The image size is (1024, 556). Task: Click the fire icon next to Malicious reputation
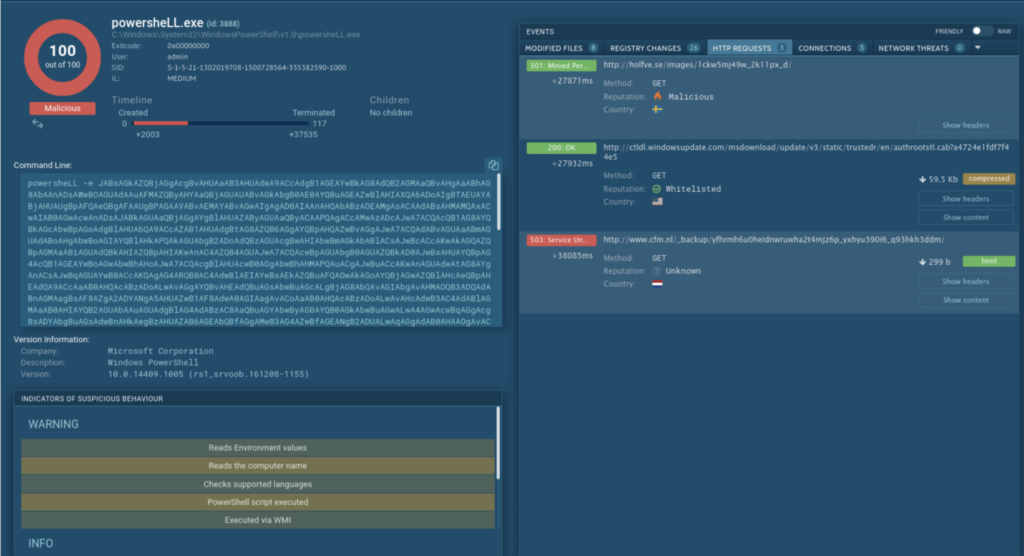click(658, 96)
